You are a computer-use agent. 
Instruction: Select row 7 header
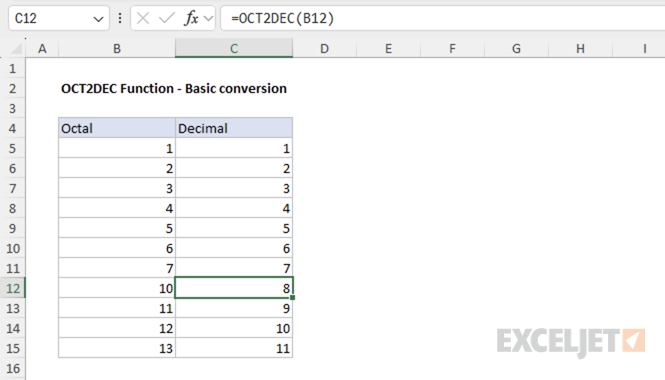point(13,188)
